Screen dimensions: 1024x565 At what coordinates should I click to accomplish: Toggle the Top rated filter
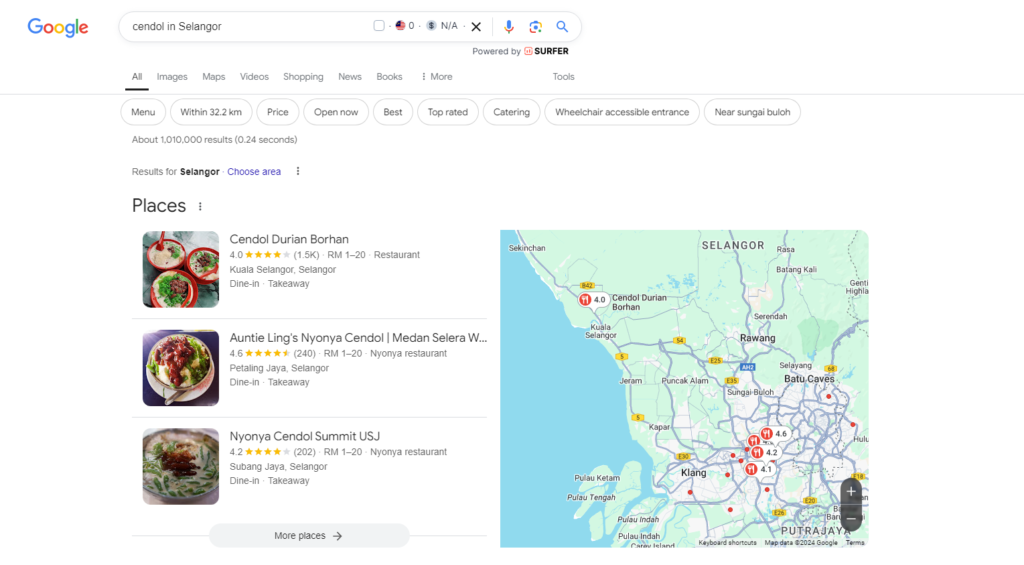click(447, 112)
